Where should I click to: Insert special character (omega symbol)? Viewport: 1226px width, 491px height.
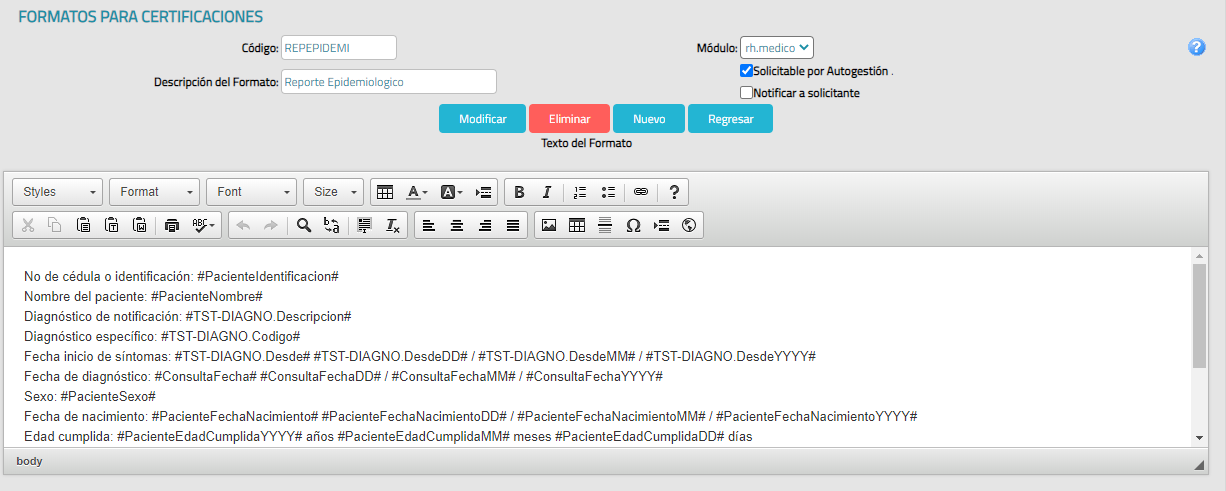633,226
